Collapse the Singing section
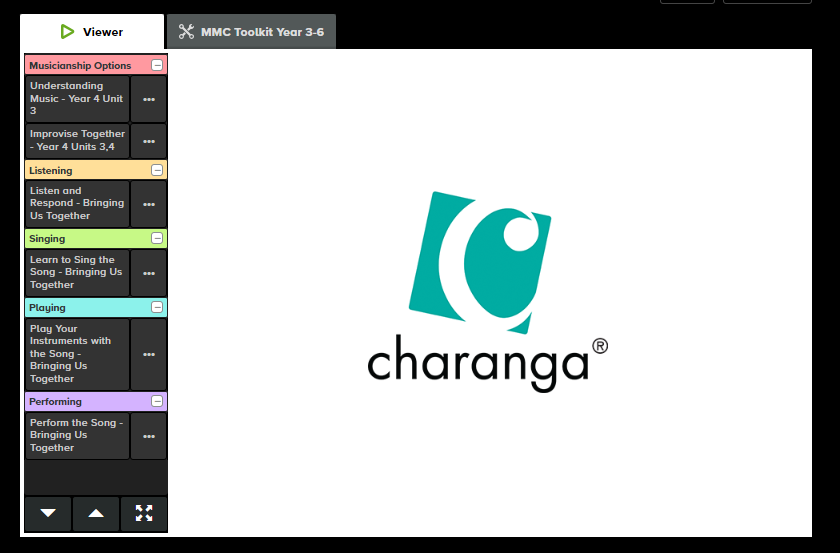This screenshot has width=840, height=553. point(157,238)
